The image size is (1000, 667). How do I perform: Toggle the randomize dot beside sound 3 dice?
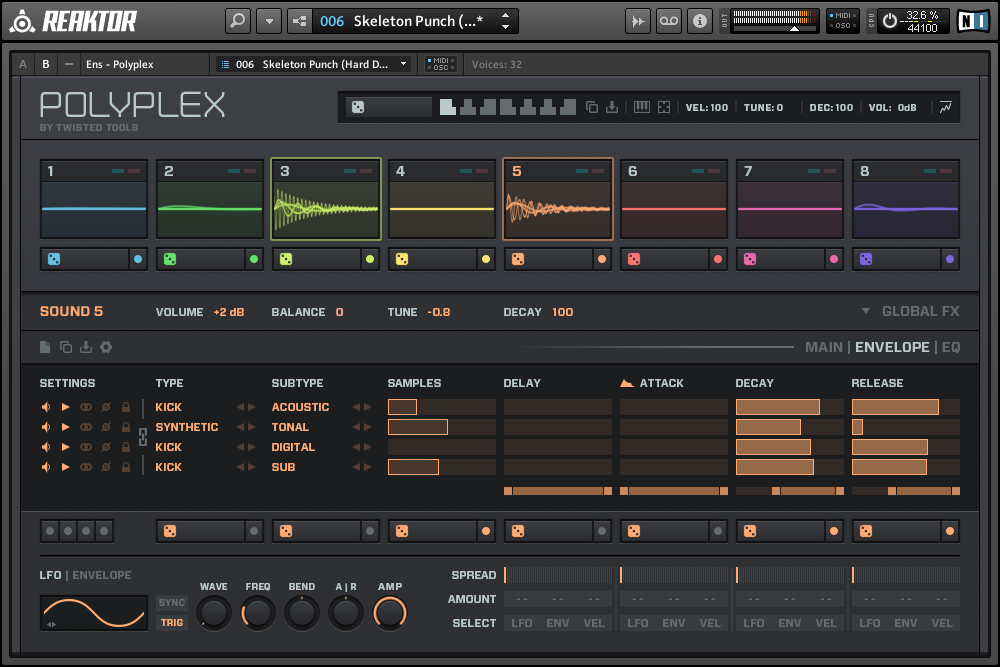(370, 259)
